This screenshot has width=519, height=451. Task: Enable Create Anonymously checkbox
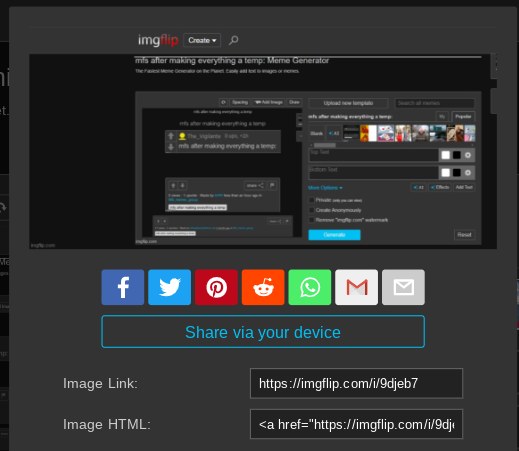[311, 210]
